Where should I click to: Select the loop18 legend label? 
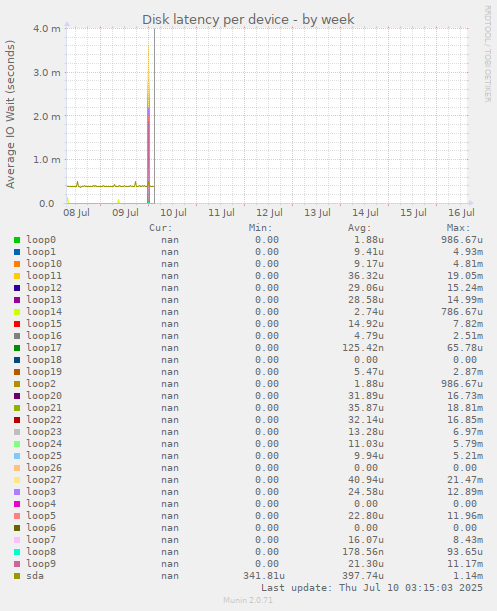click(x=44, y=360)
